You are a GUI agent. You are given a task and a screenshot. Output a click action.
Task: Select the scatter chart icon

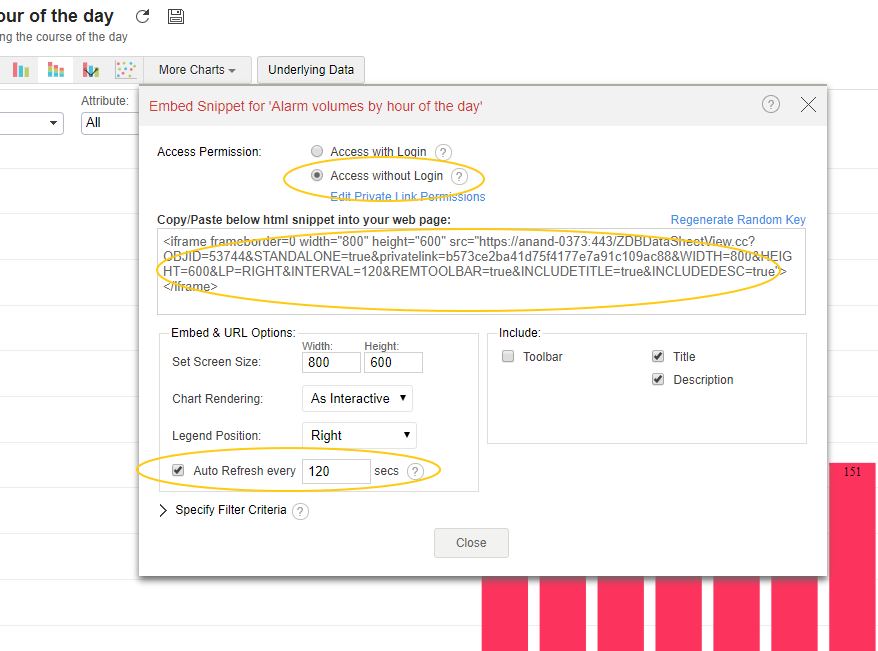125,70
